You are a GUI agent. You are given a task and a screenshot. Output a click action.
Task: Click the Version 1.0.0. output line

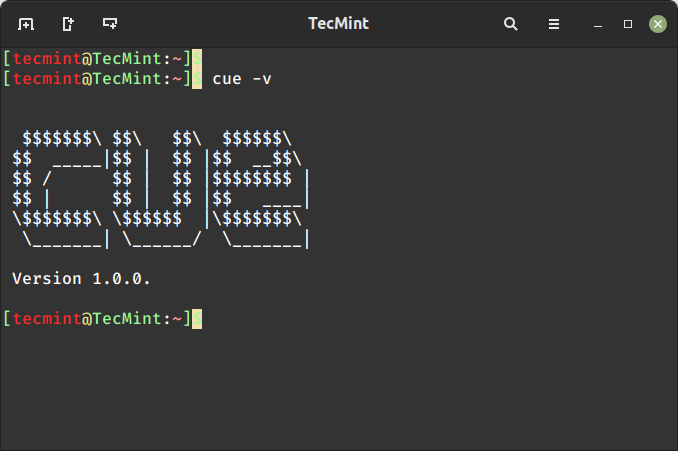(x=81, y=279)
